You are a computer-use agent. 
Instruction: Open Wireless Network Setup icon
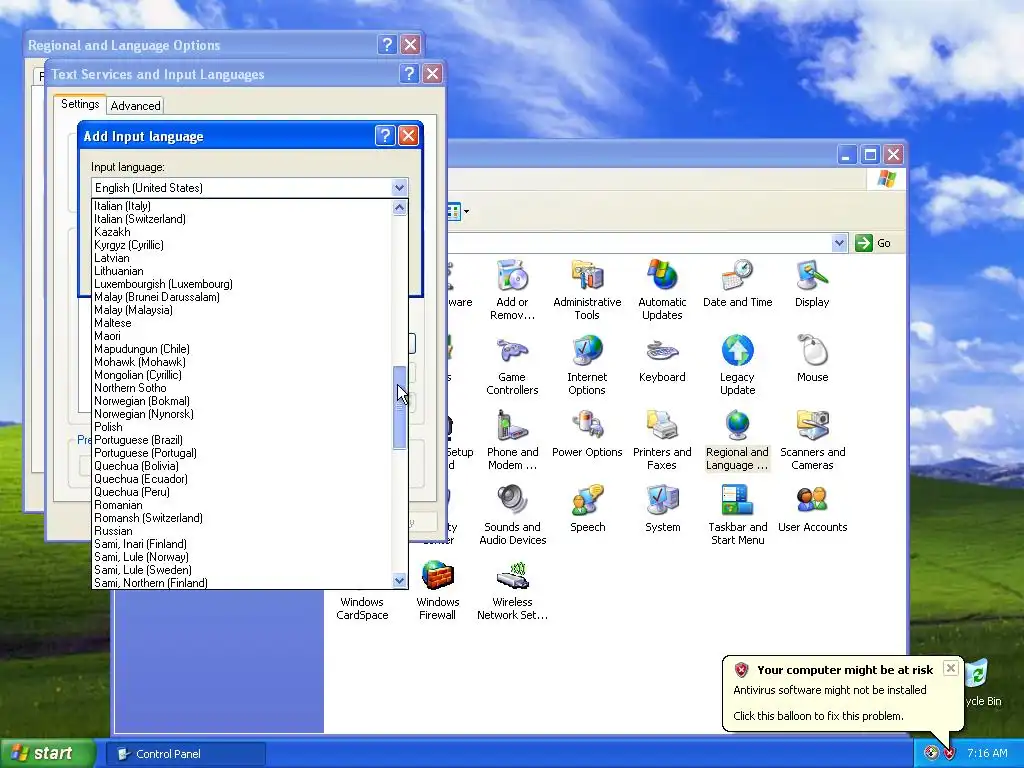point(512,590)
